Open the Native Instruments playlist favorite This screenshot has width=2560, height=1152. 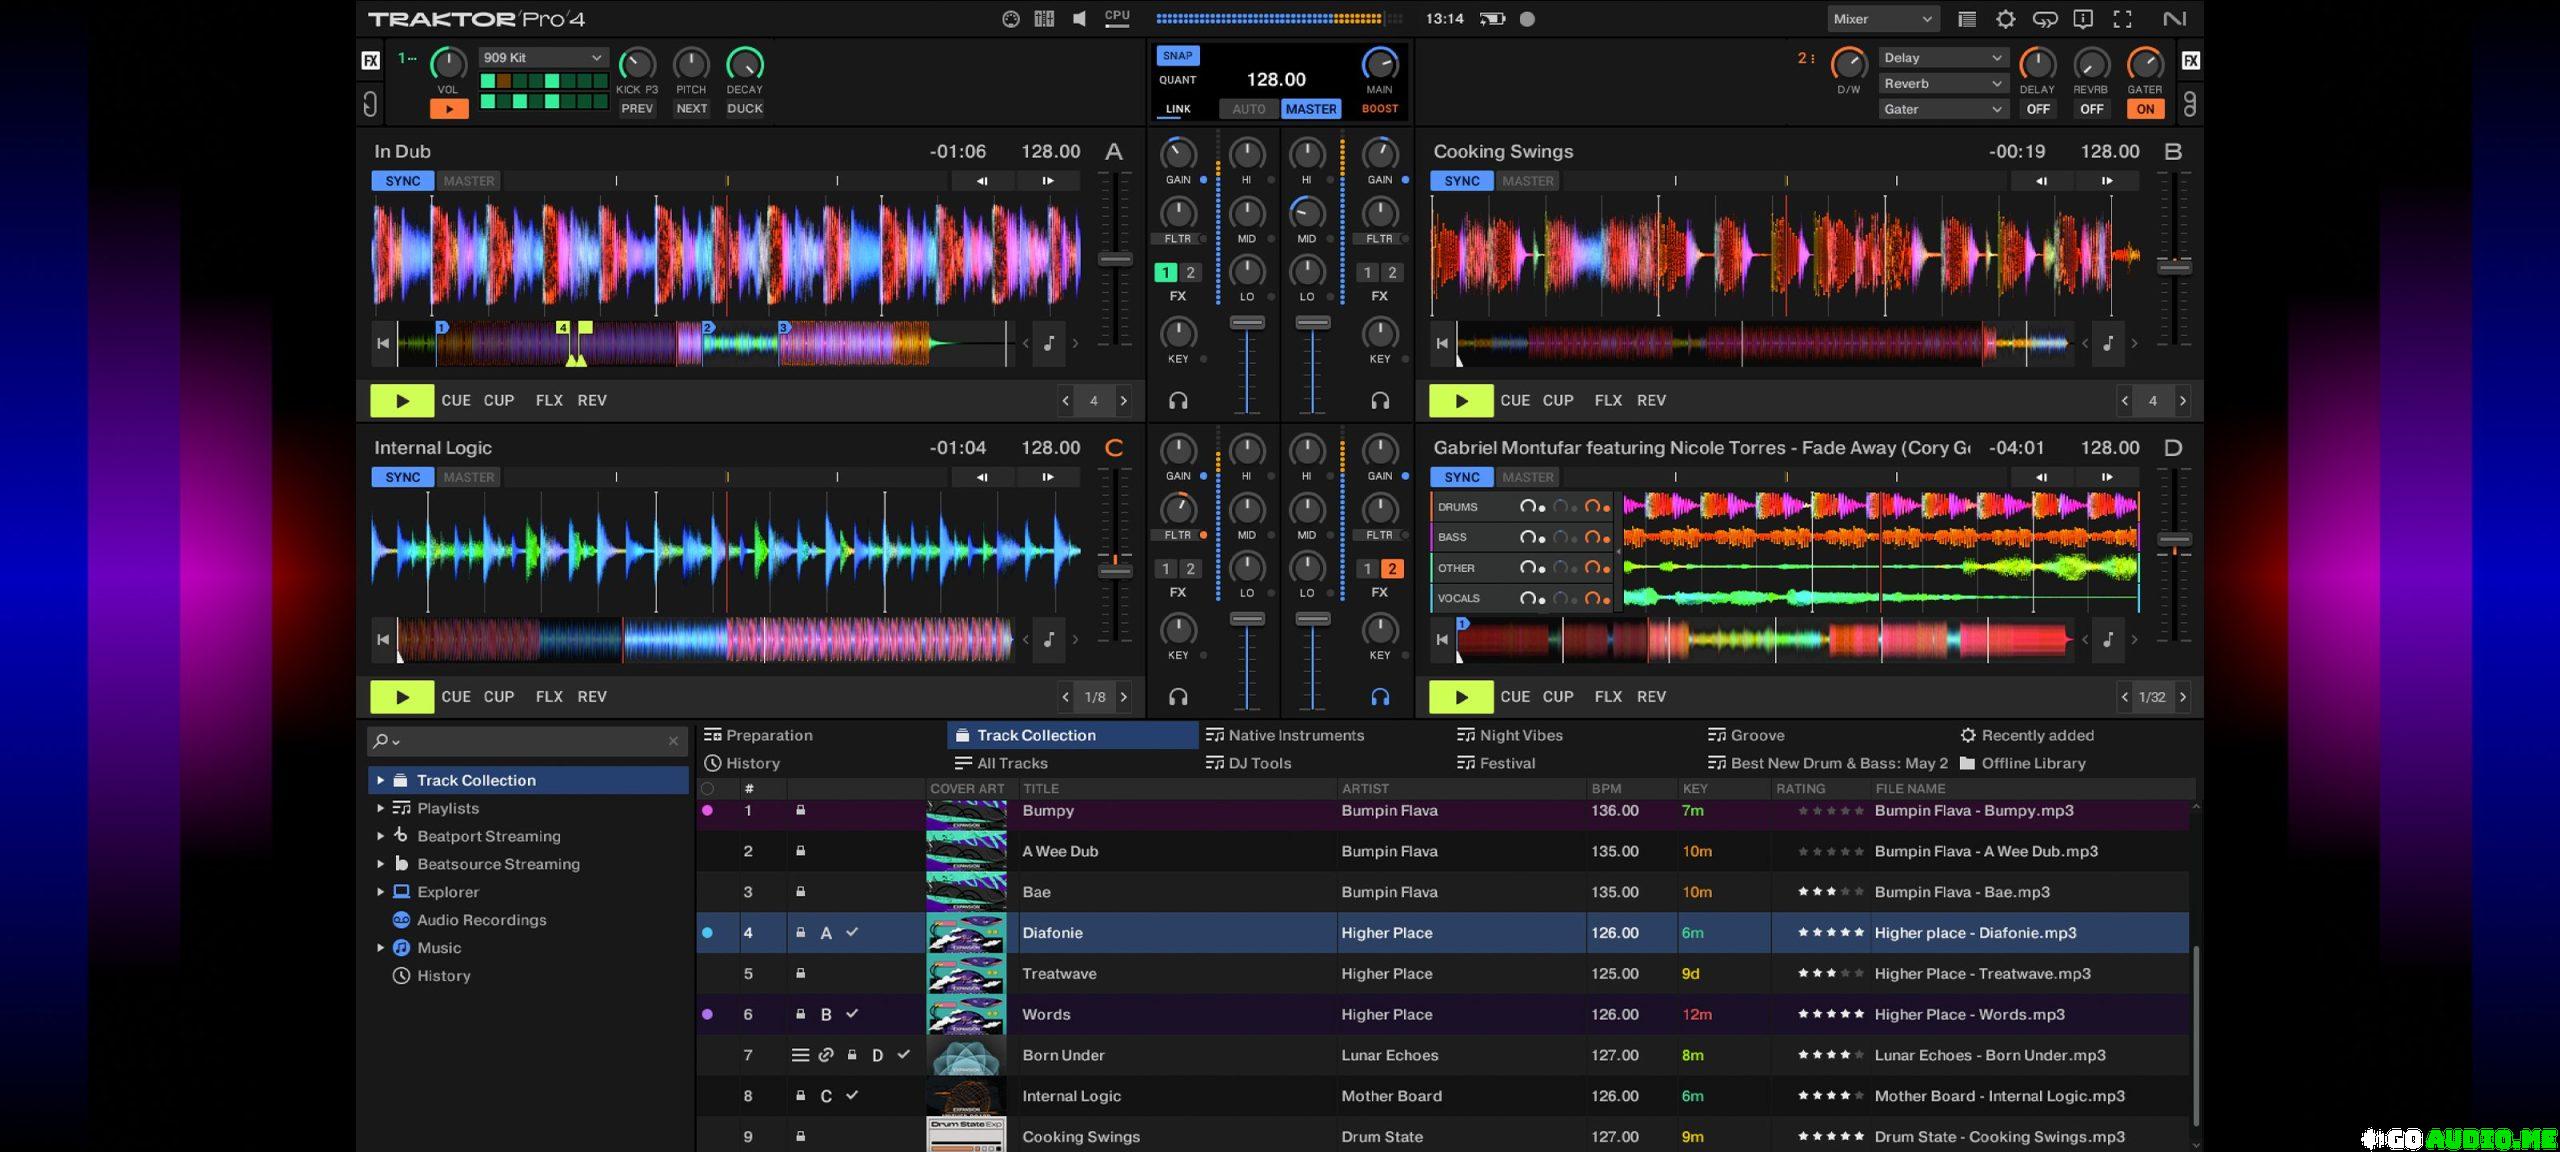(x=1285, y=735)
